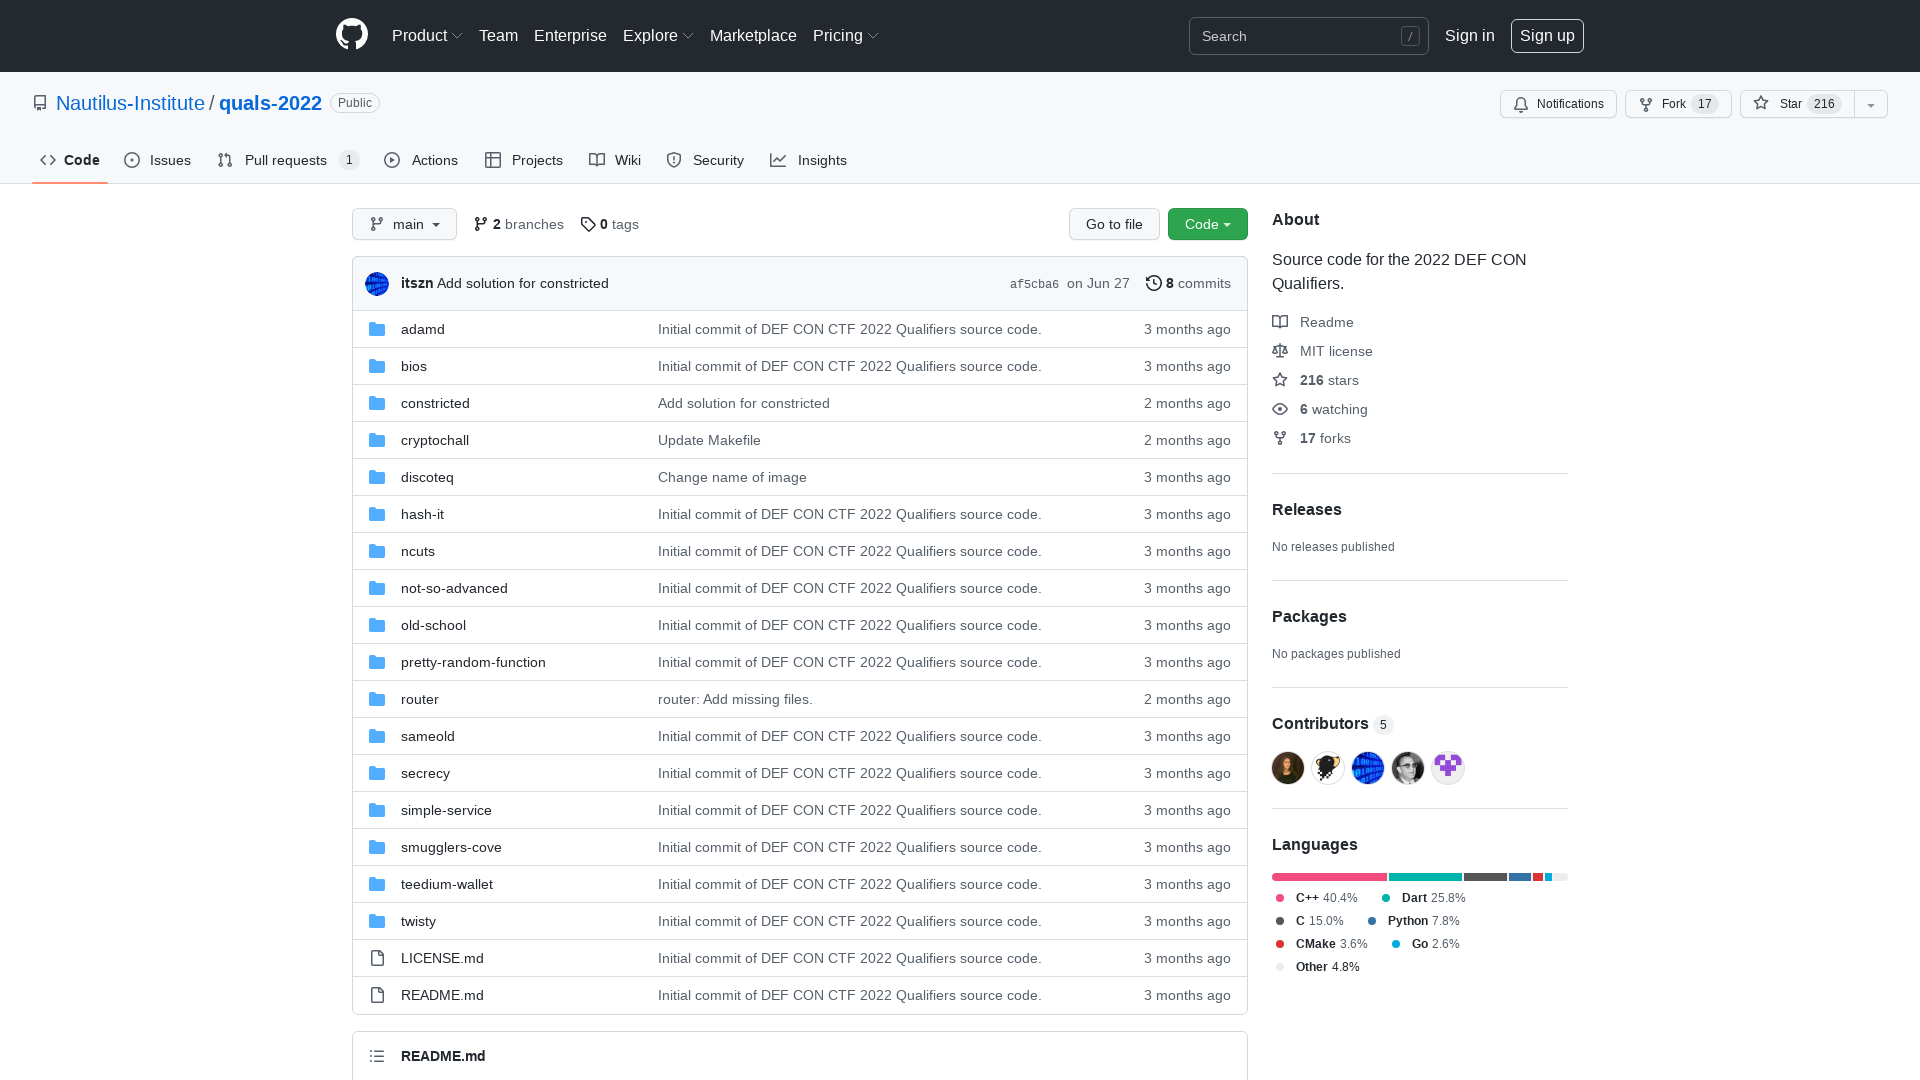1920x1080 pixels.
Task: Open the first contributor avatar
Action: 1288,768
